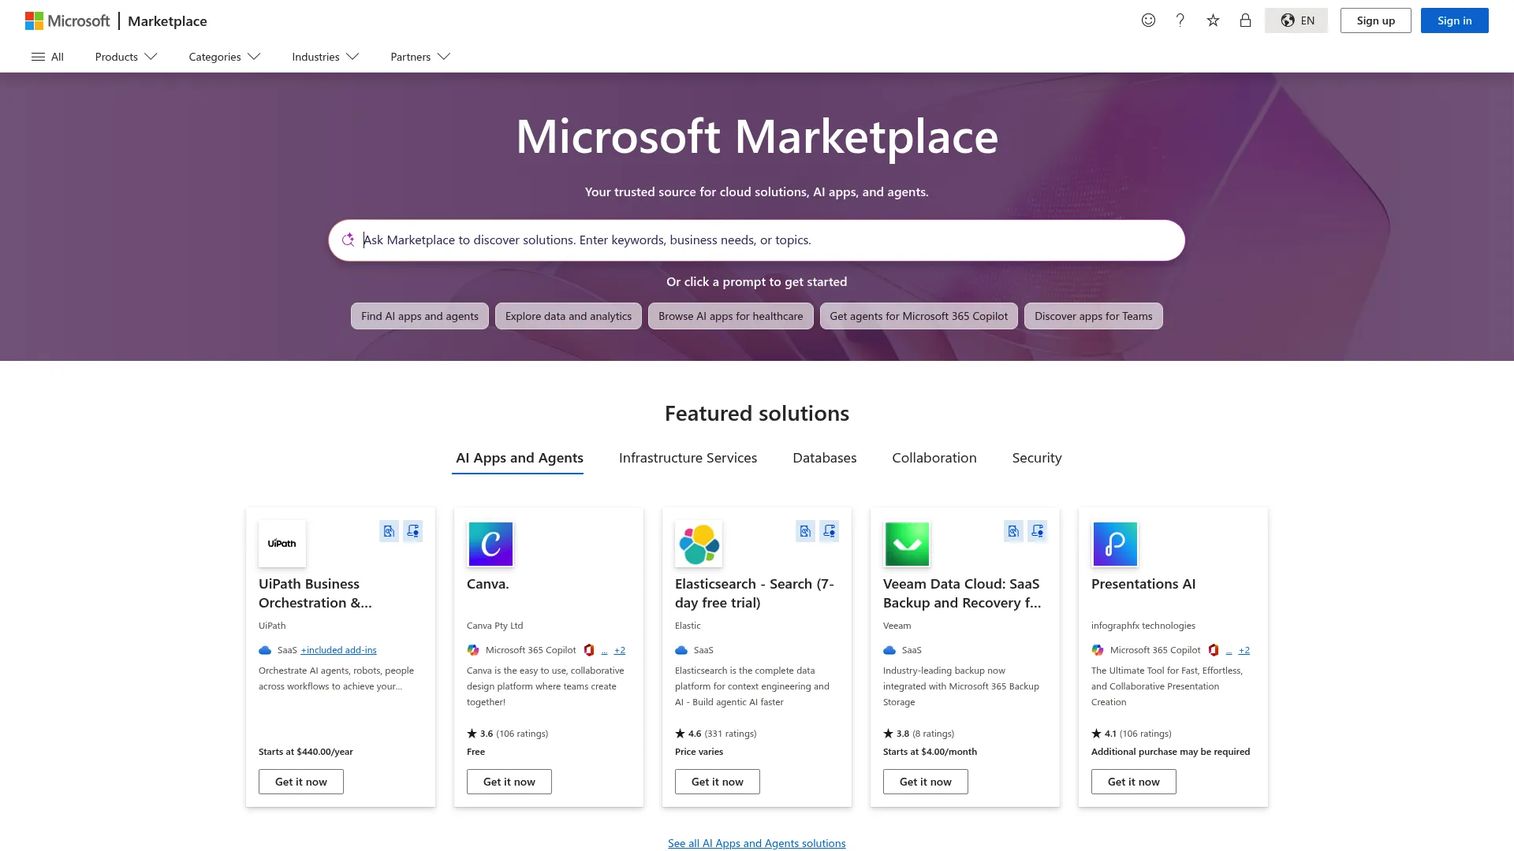The width and height of the screenshot is (1514, 851).
Task: Switch to the Databases tab
Action: (825, 458)
